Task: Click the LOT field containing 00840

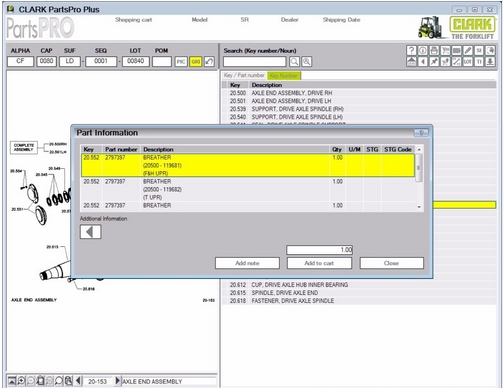Action: click(x=135, y=61)
